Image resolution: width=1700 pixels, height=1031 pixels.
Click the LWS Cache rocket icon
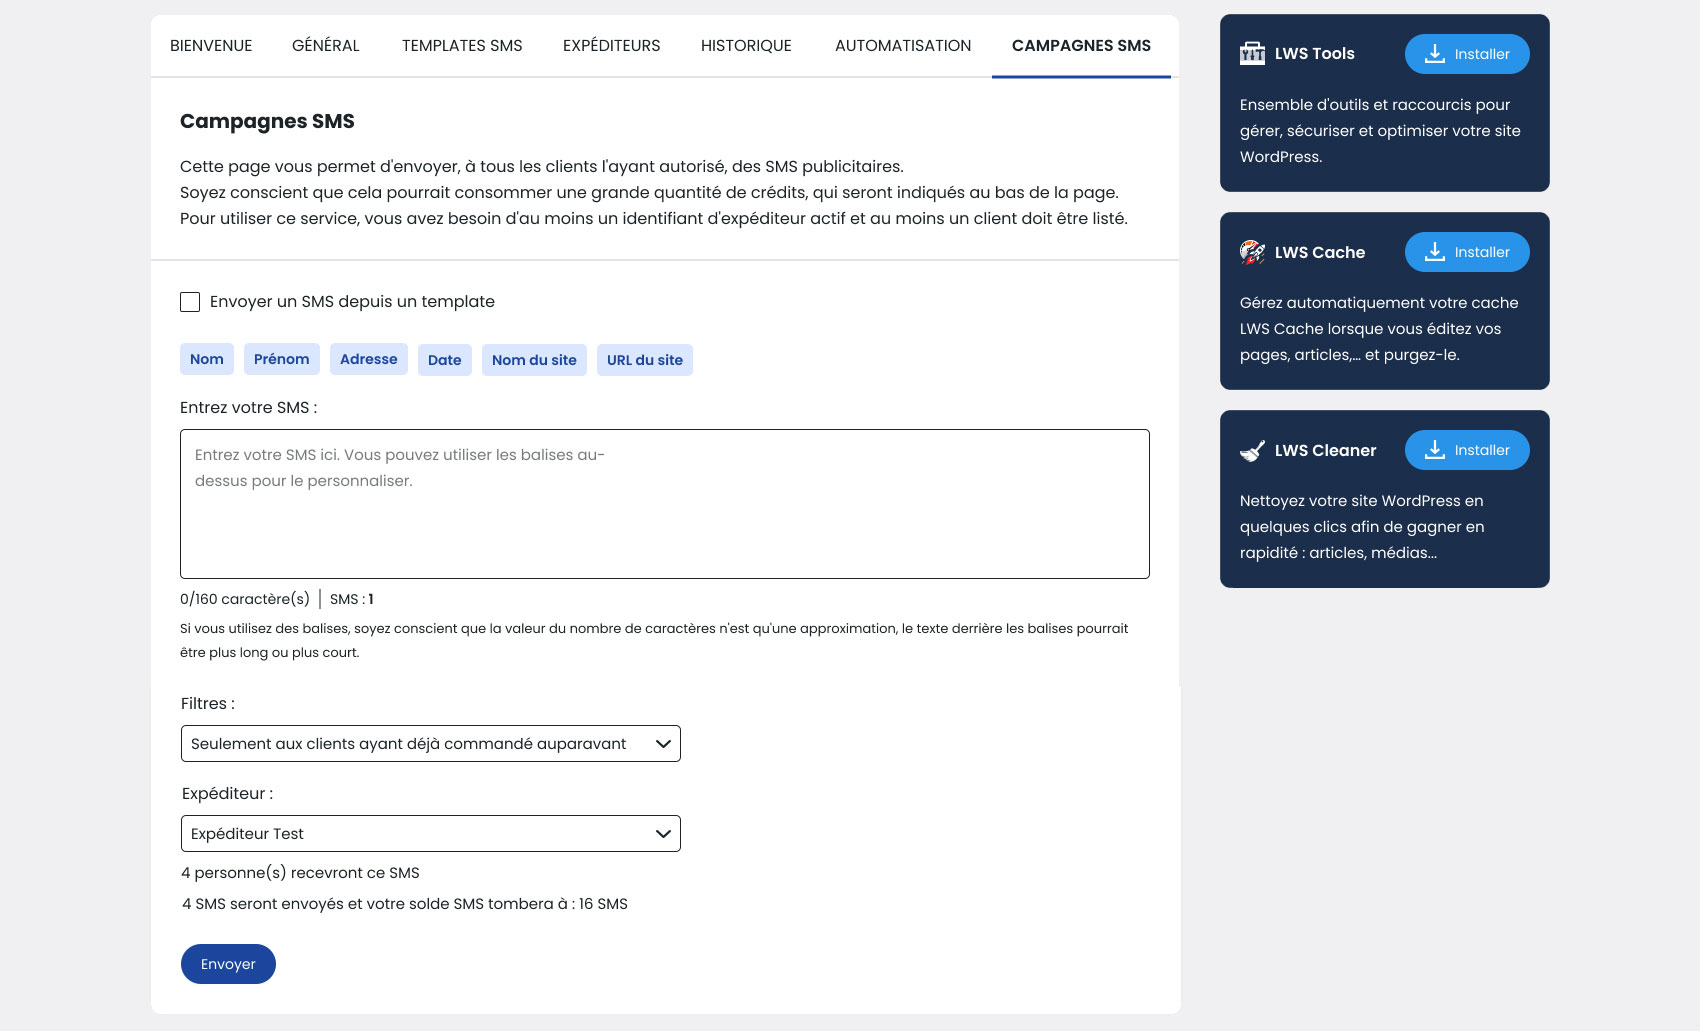[1252, 252]
